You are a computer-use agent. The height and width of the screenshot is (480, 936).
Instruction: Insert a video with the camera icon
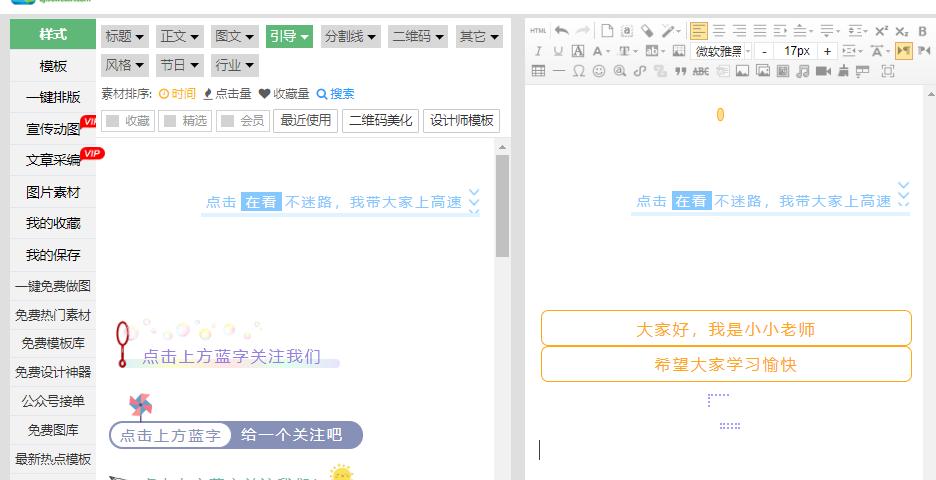click(x=823, y=71)
